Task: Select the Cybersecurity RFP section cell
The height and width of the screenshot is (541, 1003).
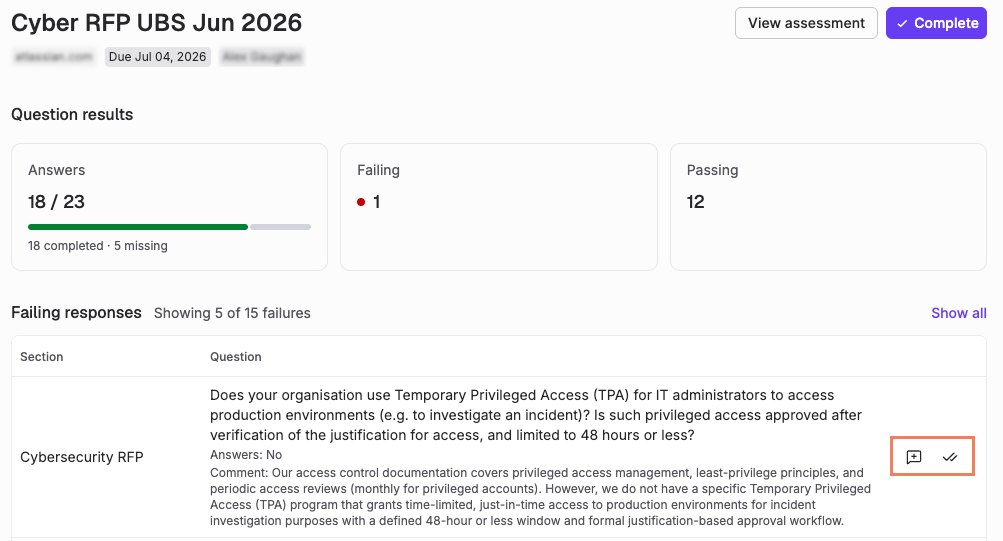Action: [81, 457]
